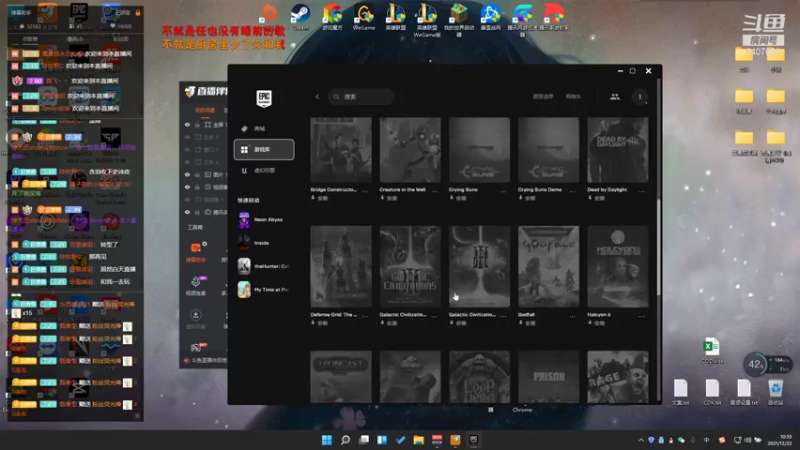The image size is (800, 450).
Task: Install Halcyon 6 from the library
Action: tap(596, 323)
